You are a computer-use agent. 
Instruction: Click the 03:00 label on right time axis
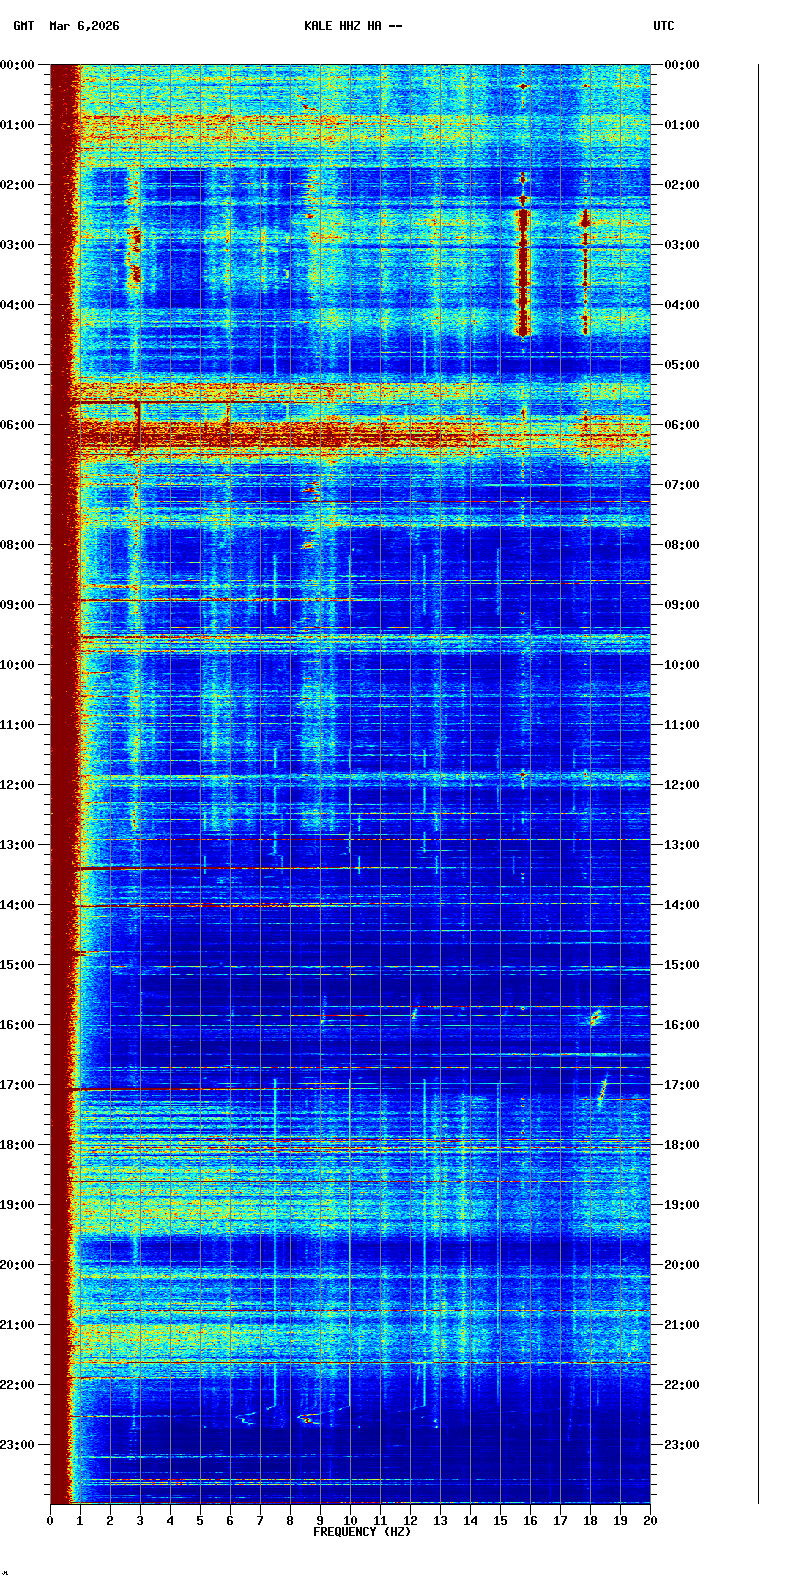coord(682,245)
